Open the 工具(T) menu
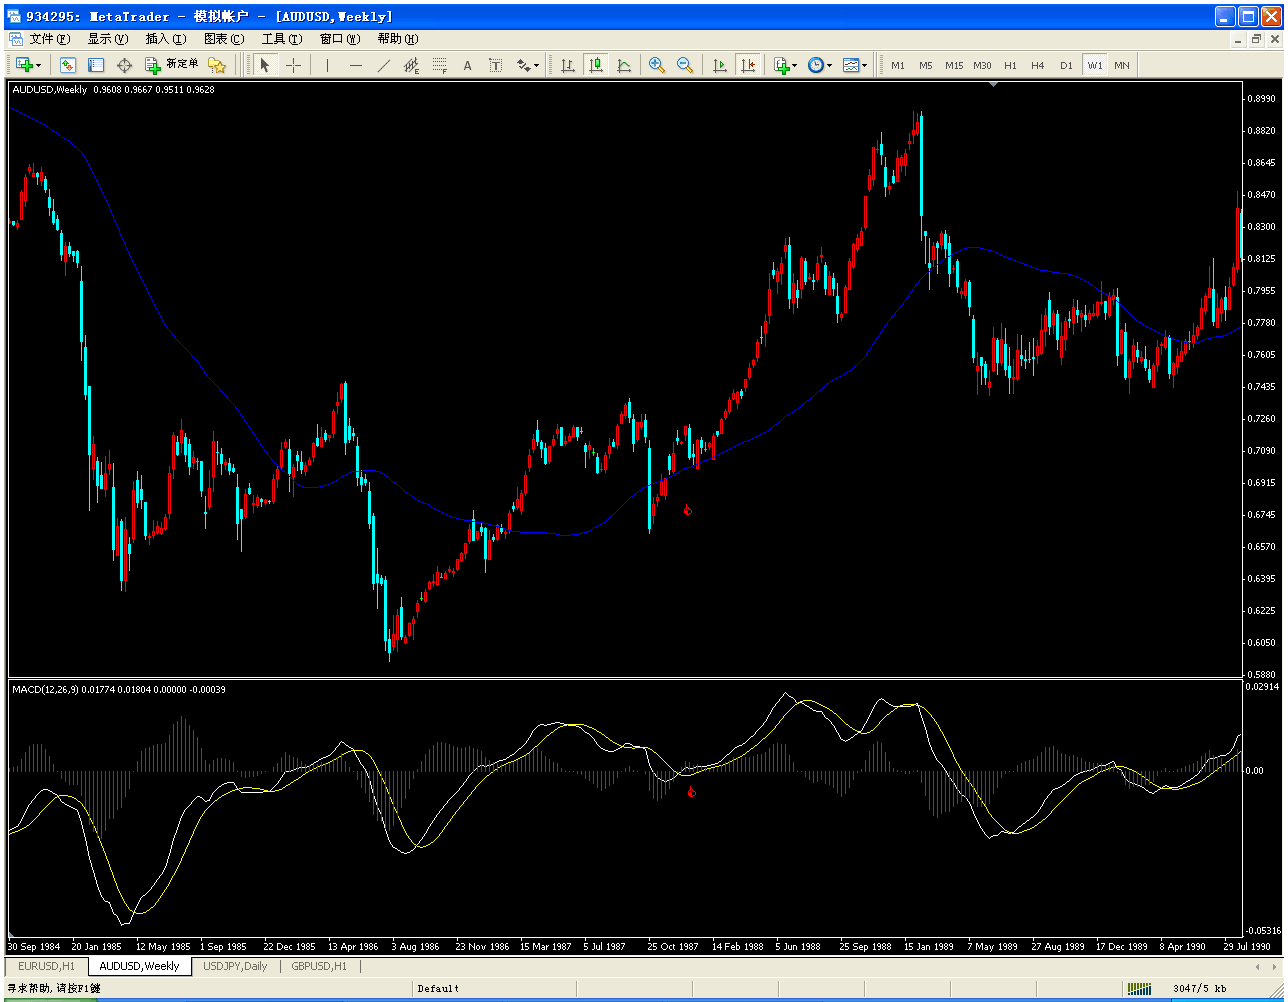 282,39
